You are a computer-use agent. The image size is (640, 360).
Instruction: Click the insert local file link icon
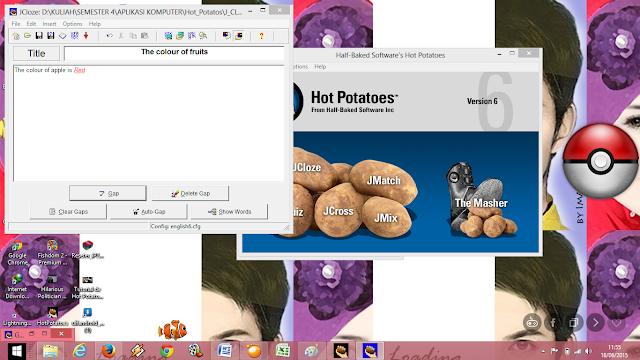[203, 36]
